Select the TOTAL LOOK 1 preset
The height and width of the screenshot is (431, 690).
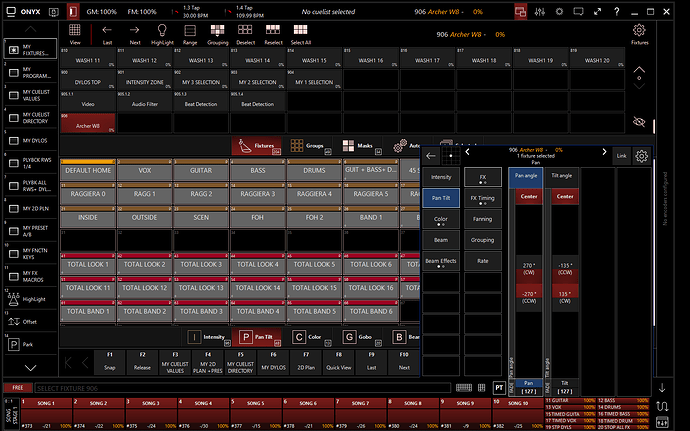point(88,263)
